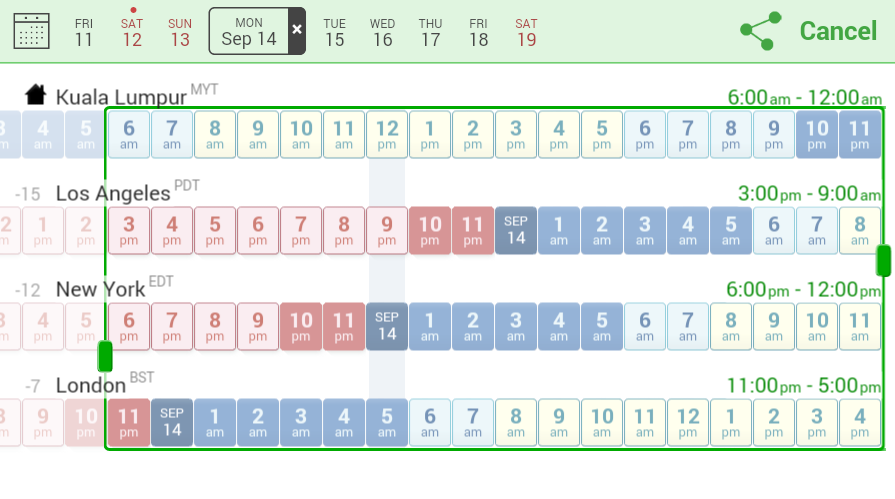895x499 pixels.
Task: Grab the right green selection handle
Action: click(x=883, y=260)
